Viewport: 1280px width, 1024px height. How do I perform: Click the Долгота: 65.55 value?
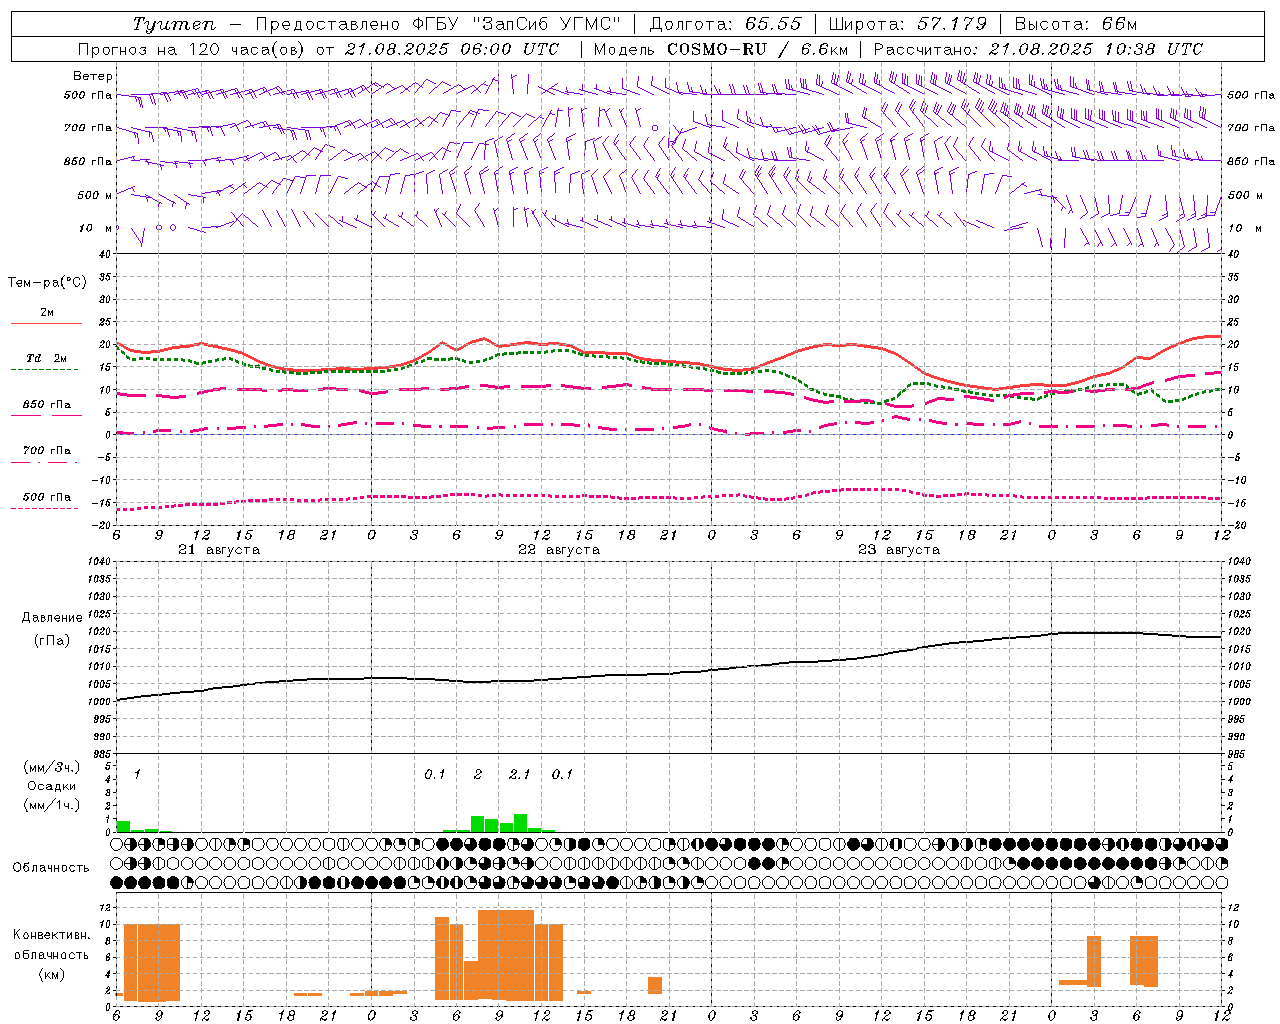coord(726,24)
